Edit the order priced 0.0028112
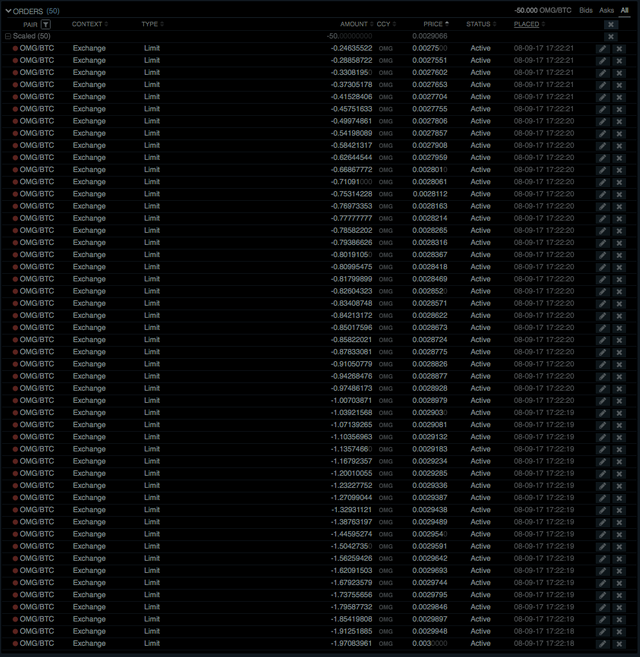The width and height of the screenshot is (640, 657). [602, 195]
